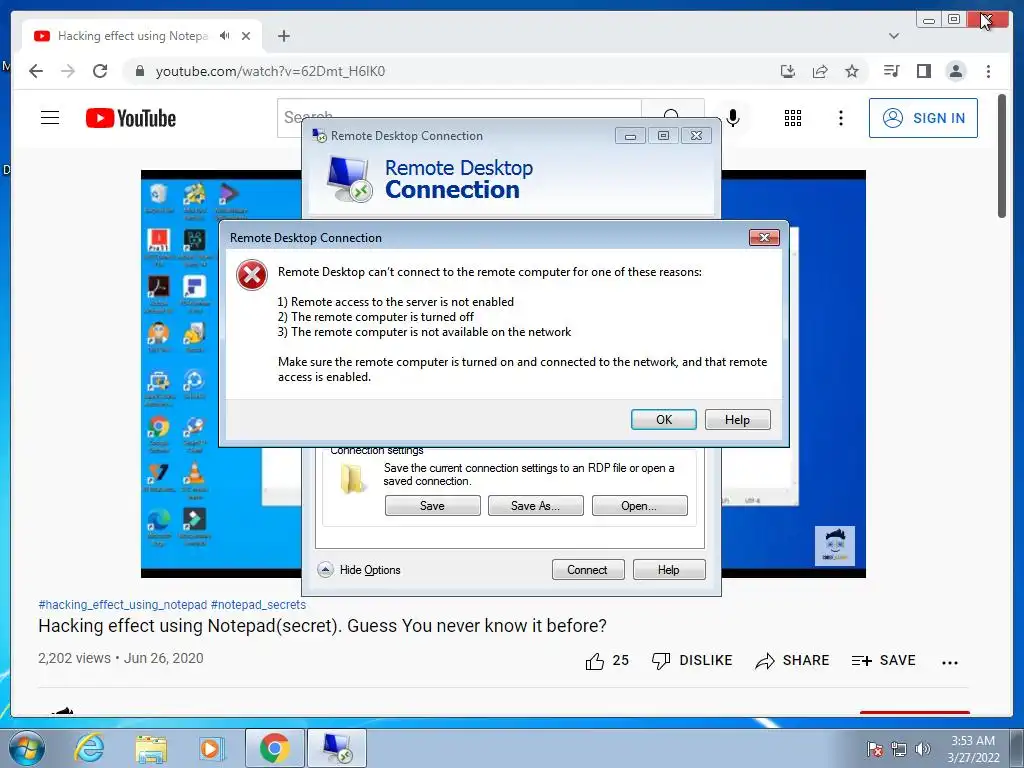Click the site lock icon
Screen dimensions: 1024x768
coord(139,71)
